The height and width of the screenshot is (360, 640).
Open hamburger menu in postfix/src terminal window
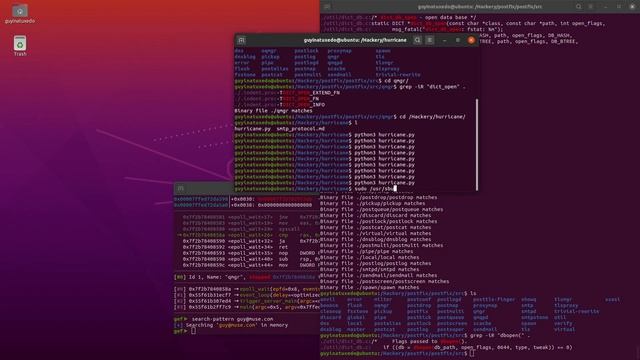click(x=591, y=7)
